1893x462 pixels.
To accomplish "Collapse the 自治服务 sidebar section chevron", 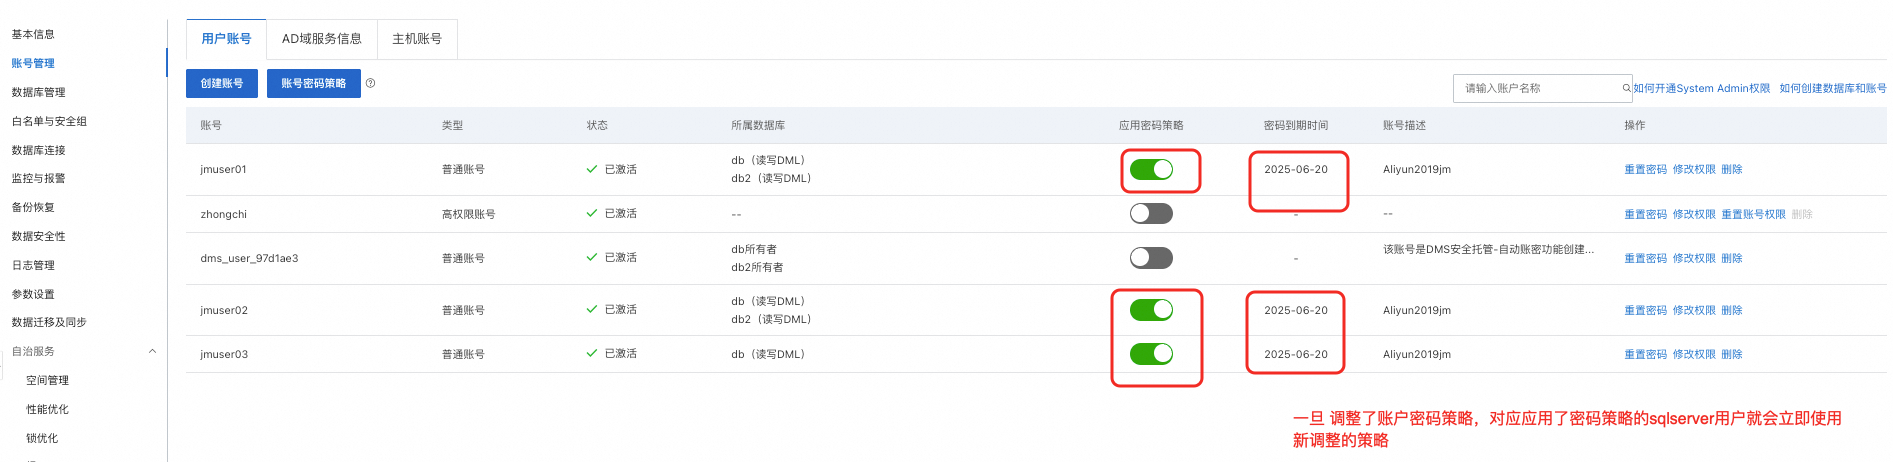I will (x=152, y=351).
